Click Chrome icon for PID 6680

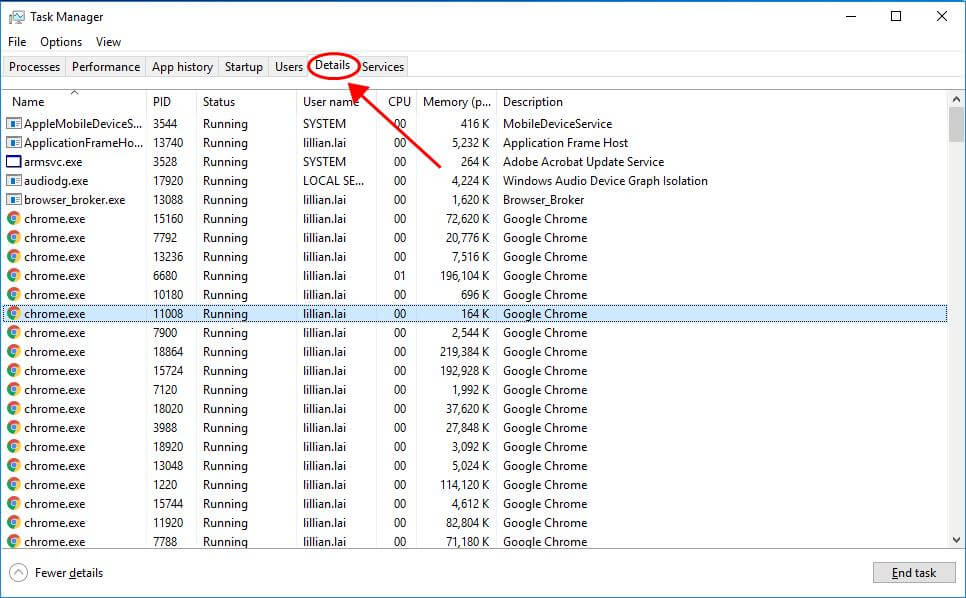coord(14,276)
